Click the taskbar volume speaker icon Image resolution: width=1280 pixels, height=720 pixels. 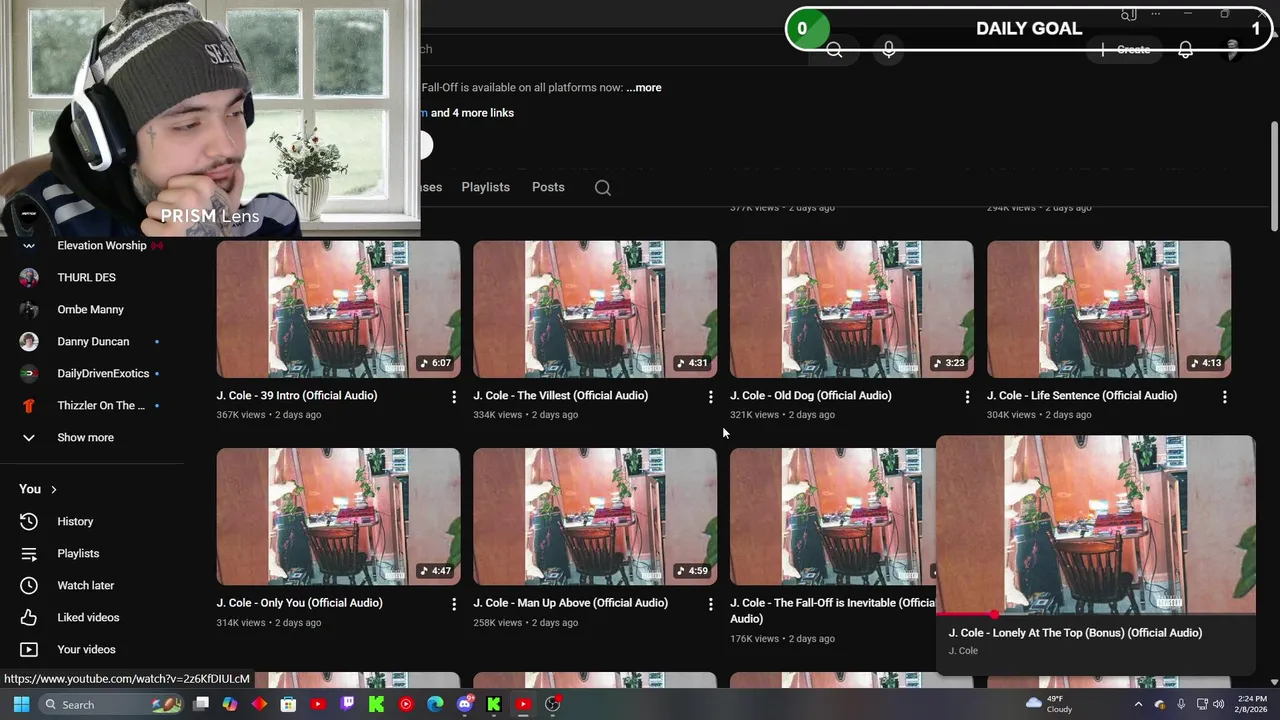point(1218,704)
